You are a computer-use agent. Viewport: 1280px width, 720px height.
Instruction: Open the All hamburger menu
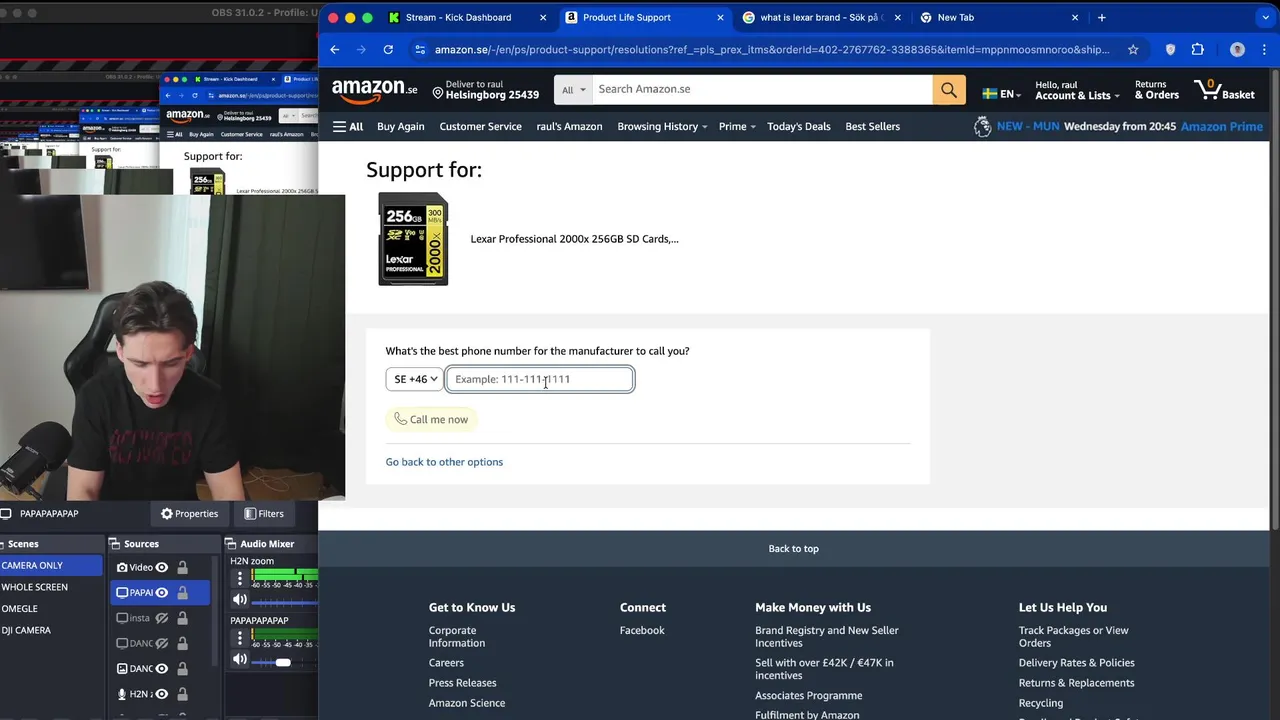348,126
